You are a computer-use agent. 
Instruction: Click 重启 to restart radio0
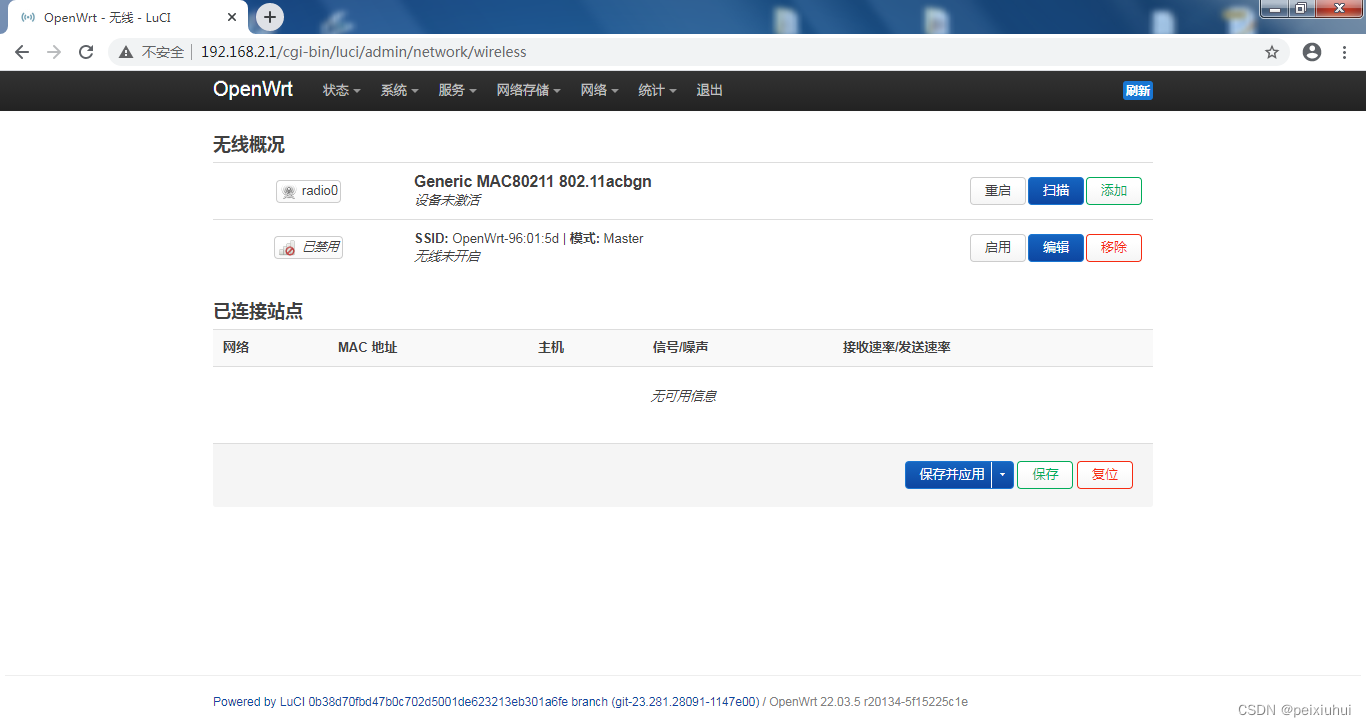(997, 190)
